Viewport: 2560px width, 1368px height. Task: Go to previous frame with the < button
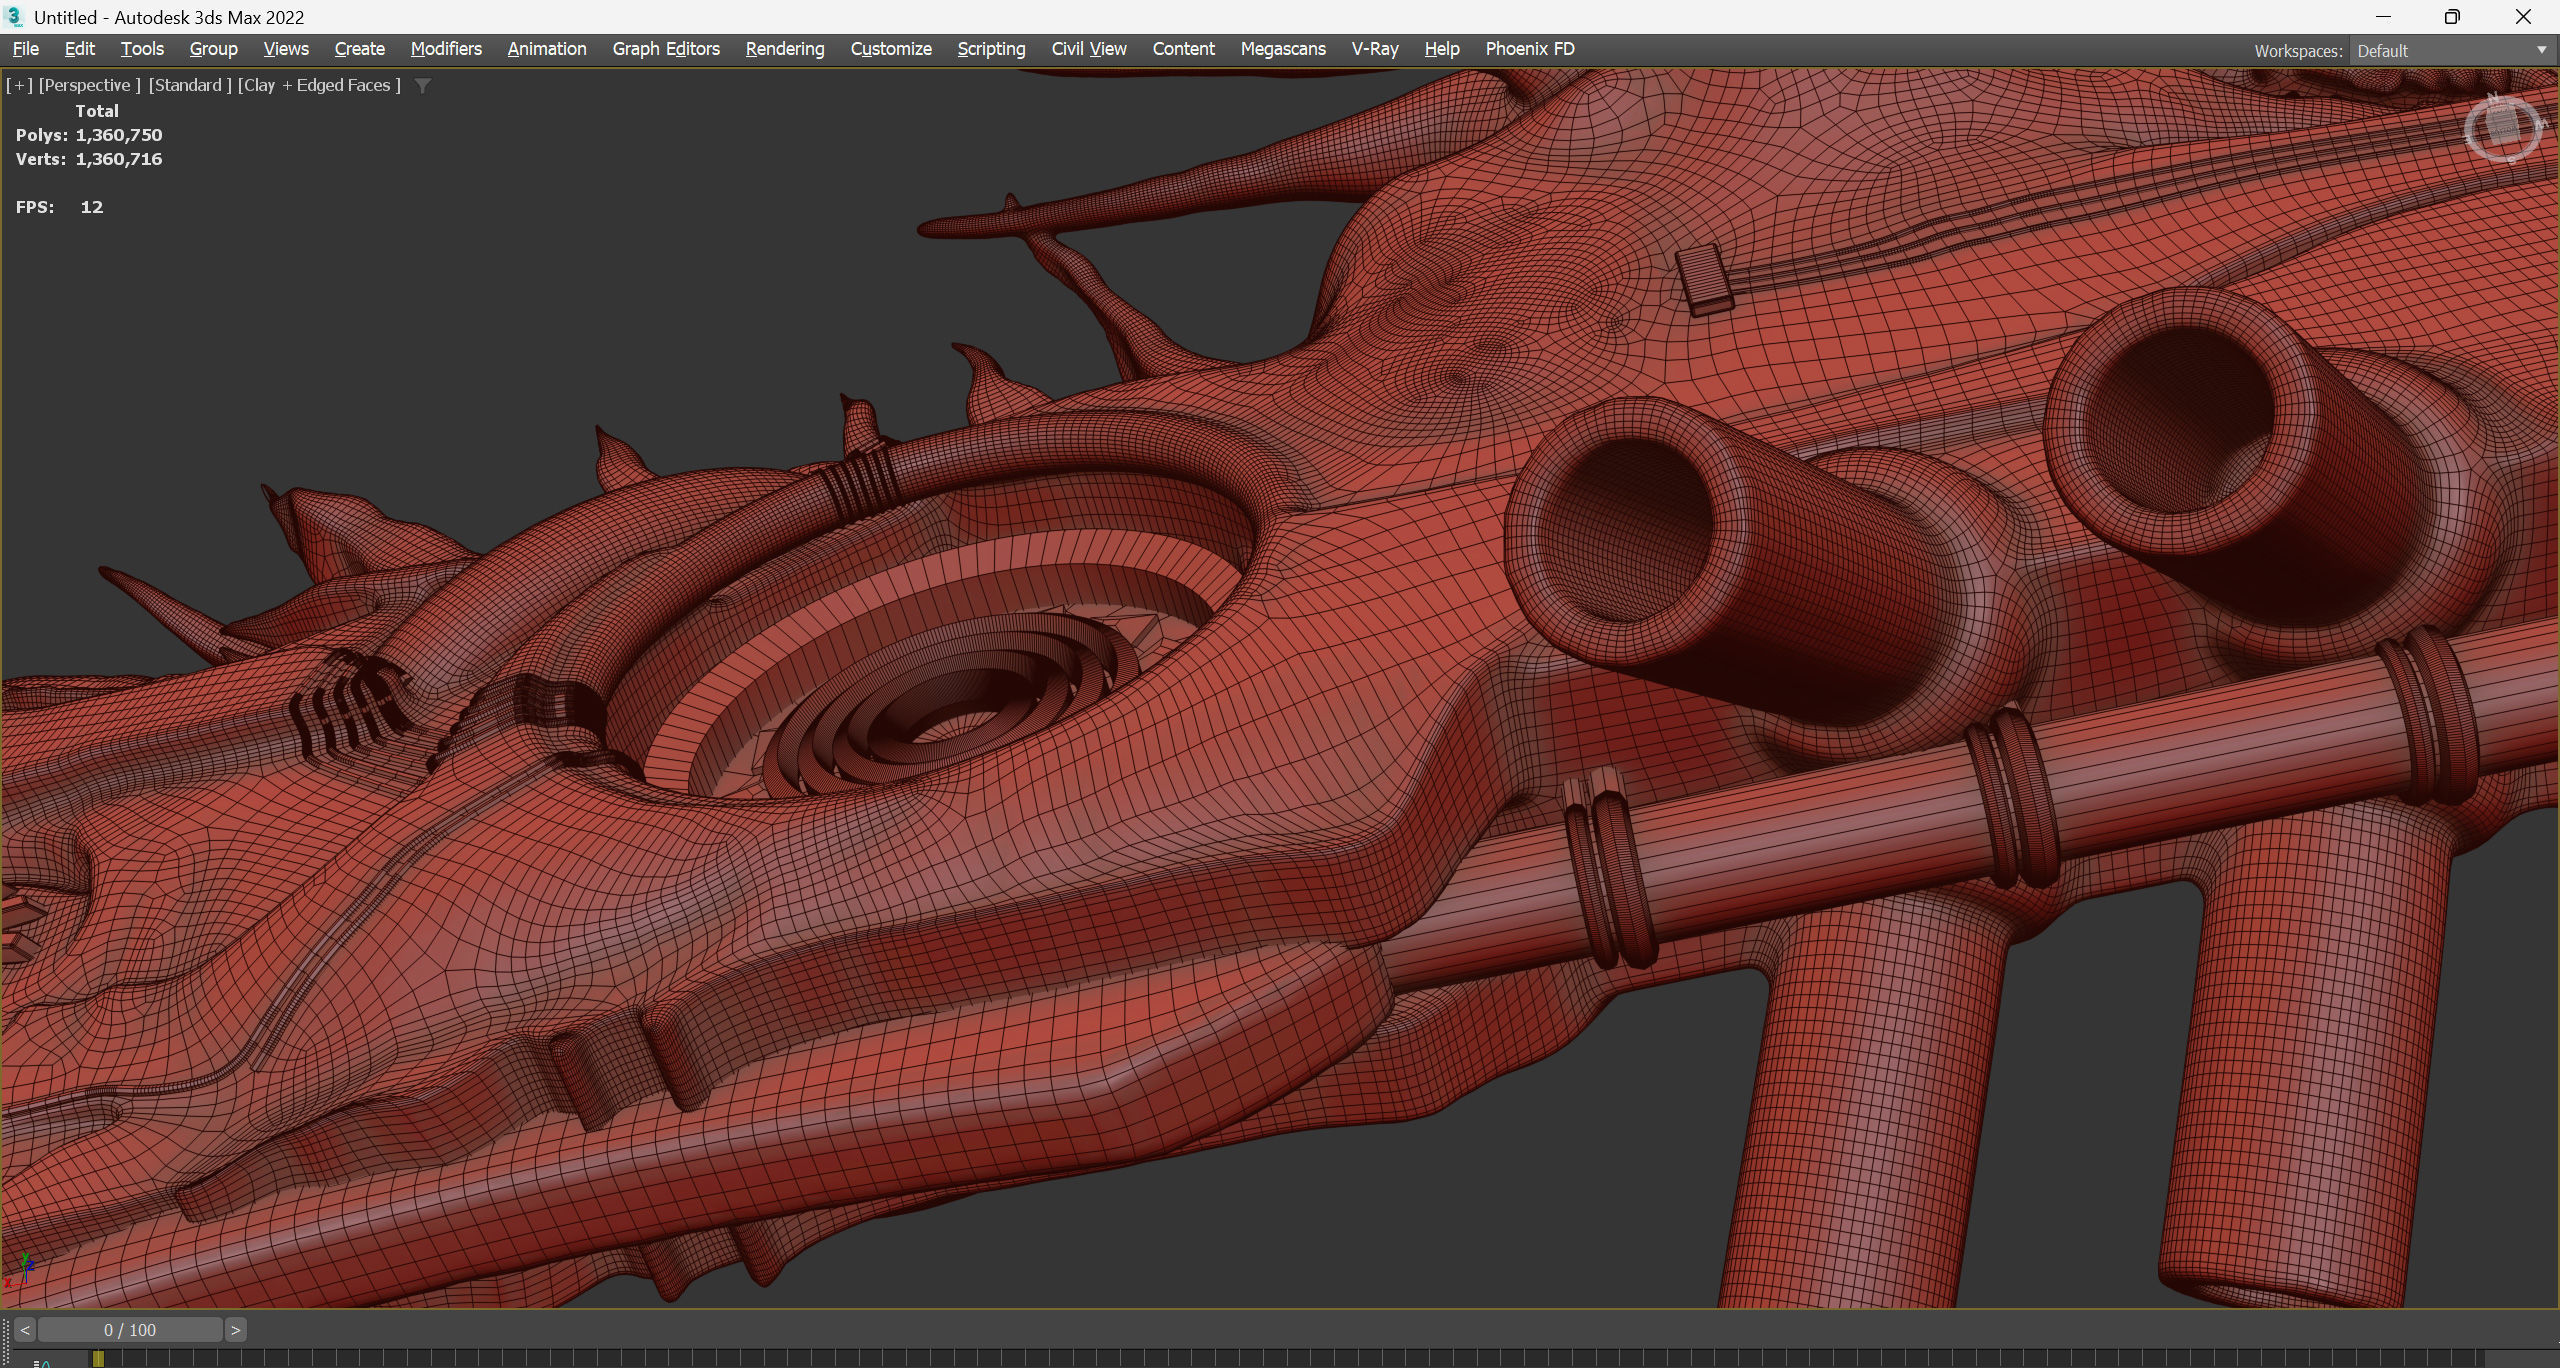25,1330
